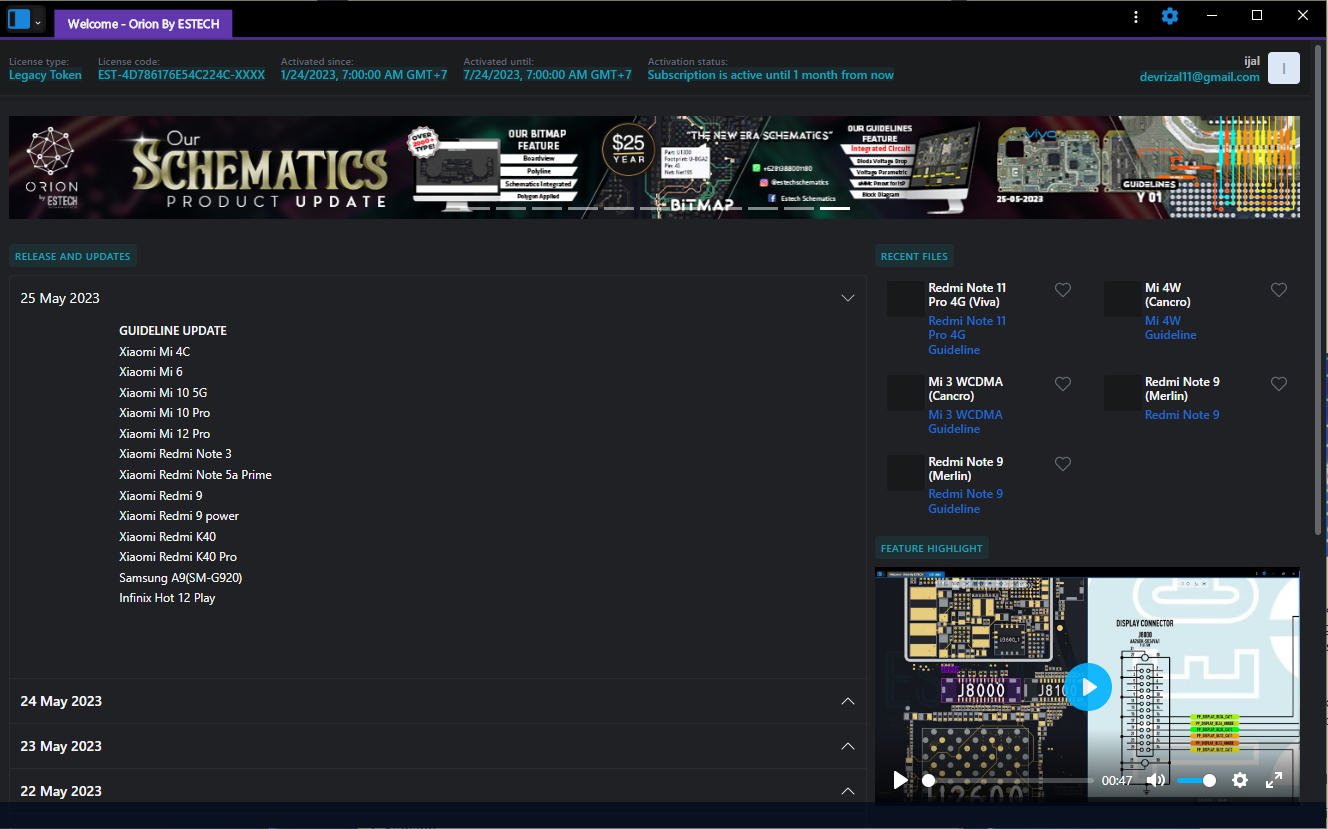Click the activated since date 1/24/2023

click(364, 75)
